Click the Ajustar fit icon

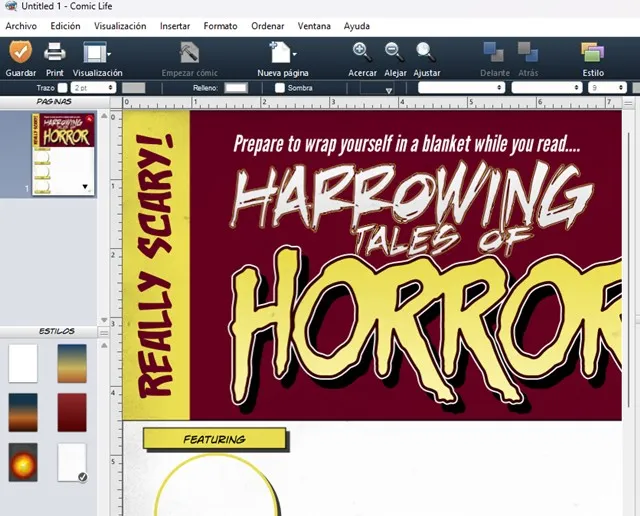[426, 52]
